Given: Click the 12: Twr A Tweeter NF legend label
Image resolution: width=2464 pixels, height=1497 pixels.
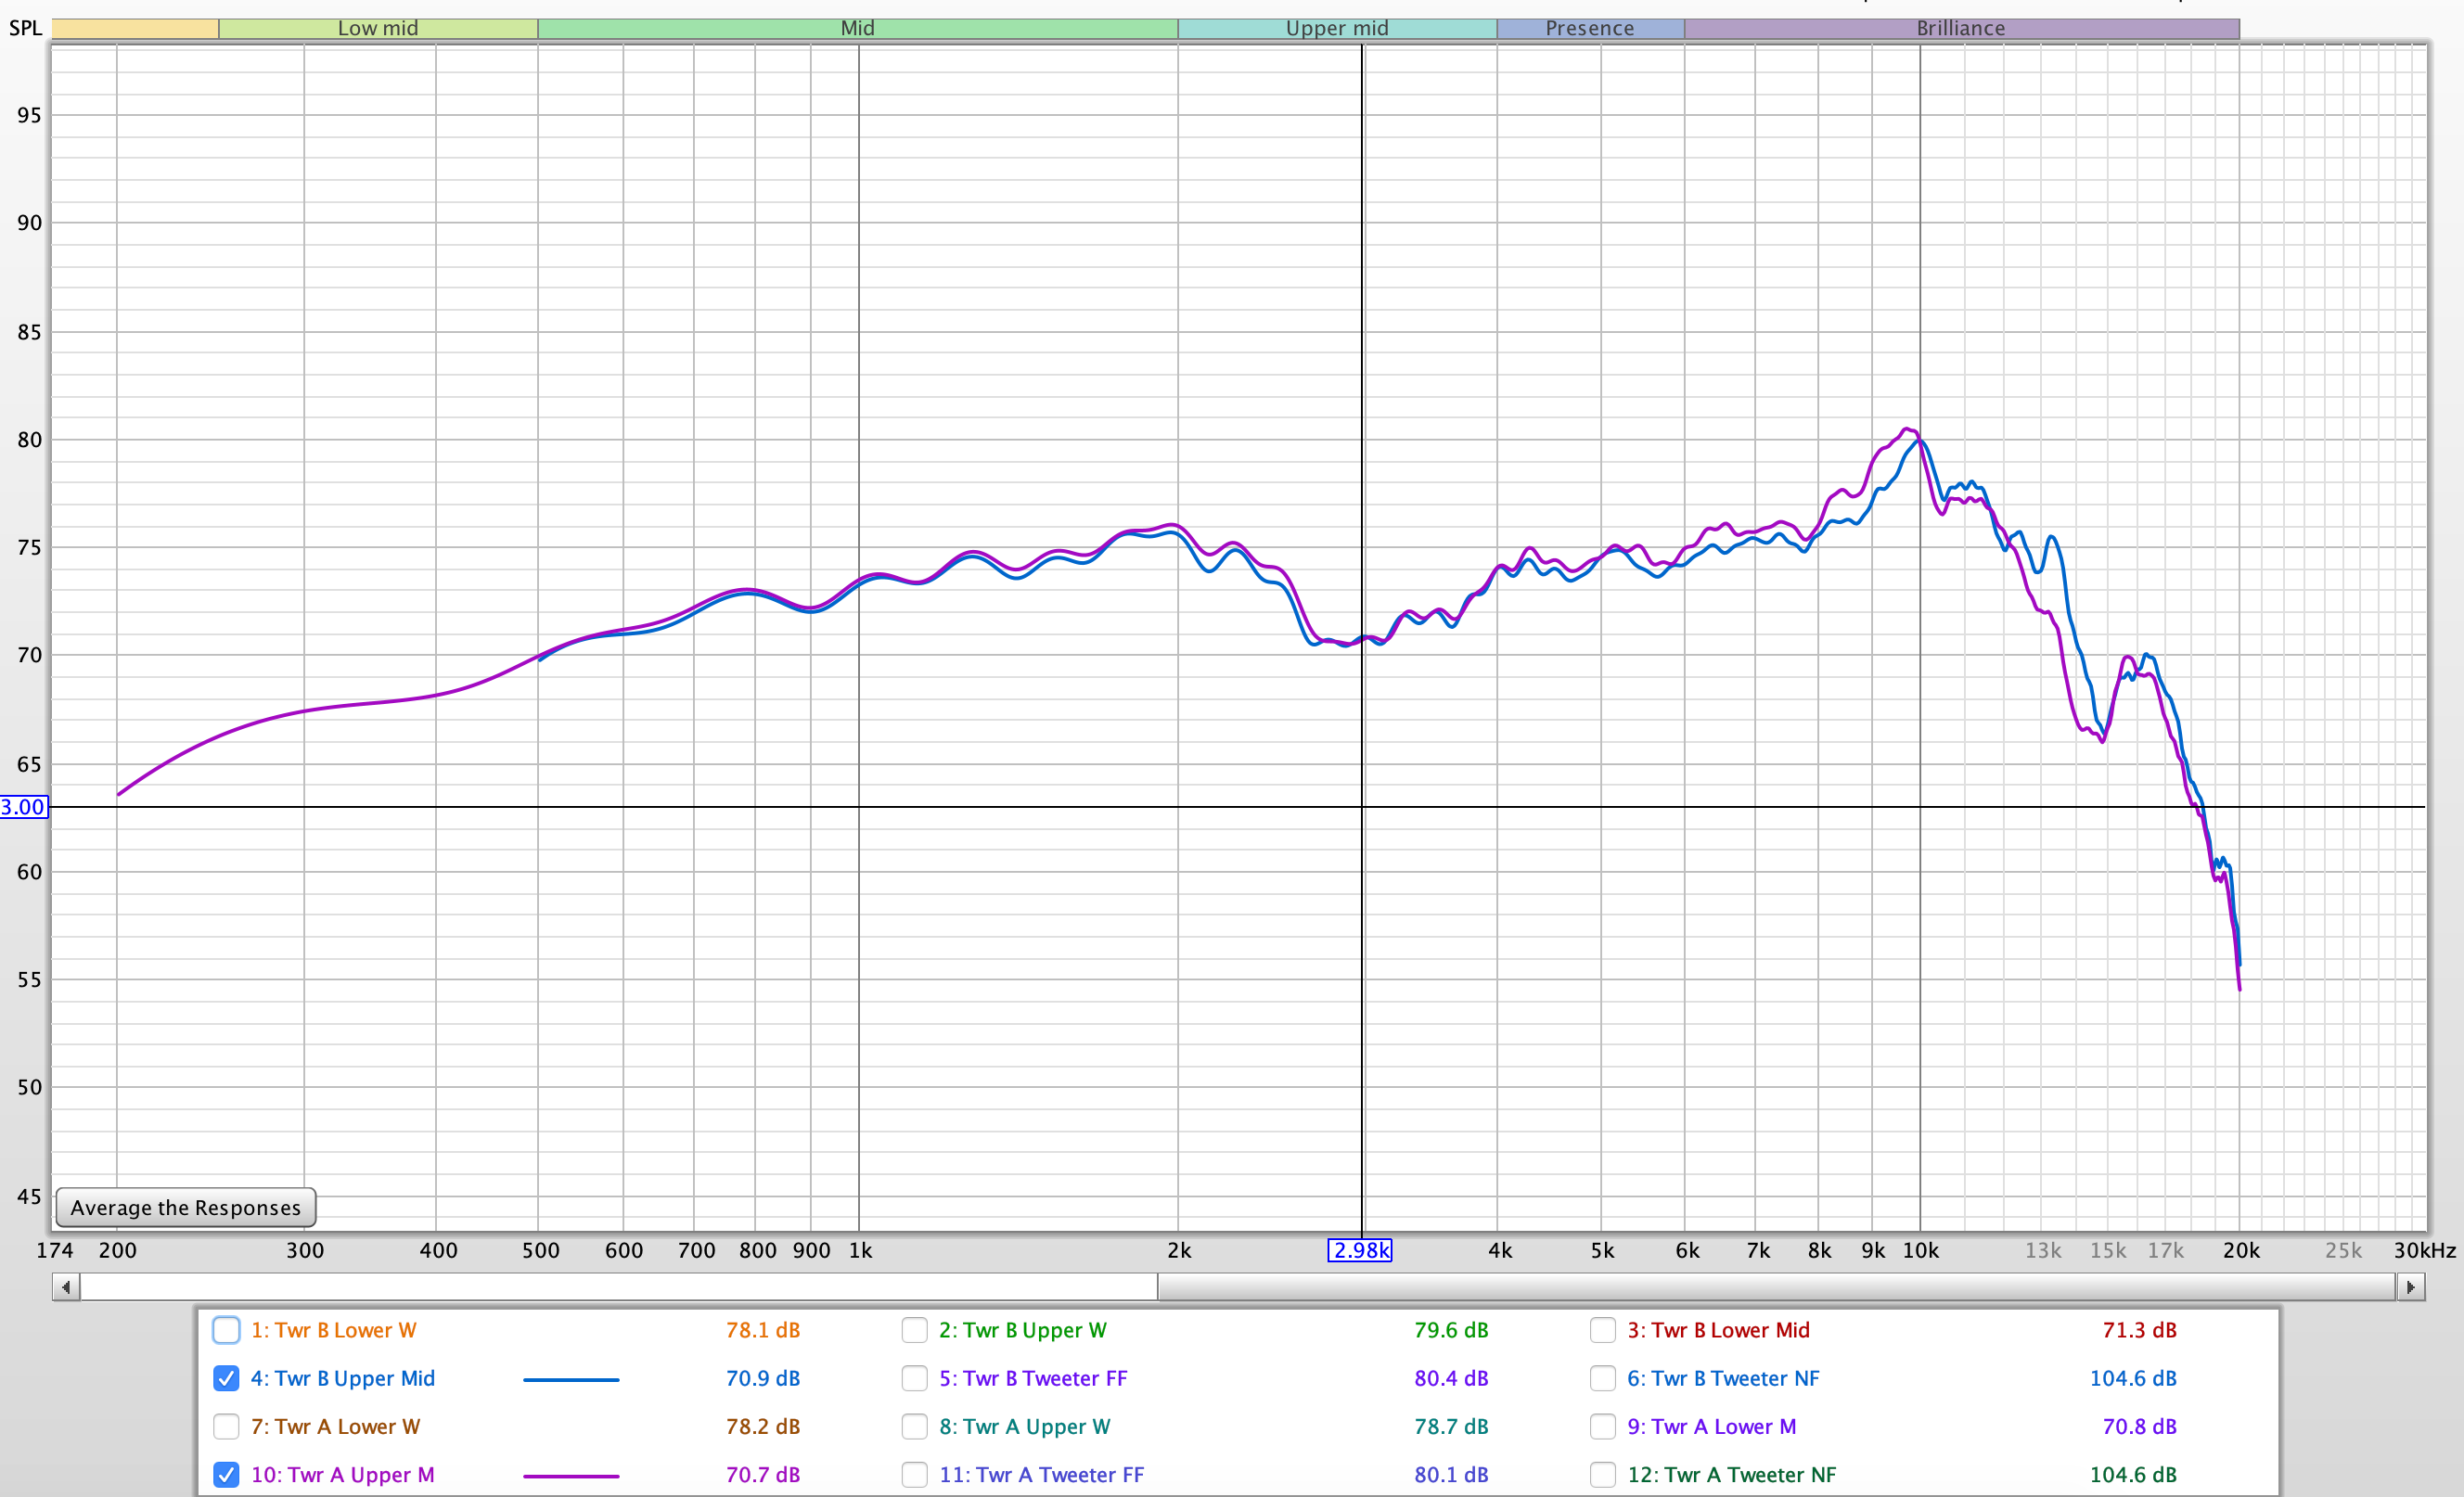Looking at the screenshot, I should click(1731, 1474).
